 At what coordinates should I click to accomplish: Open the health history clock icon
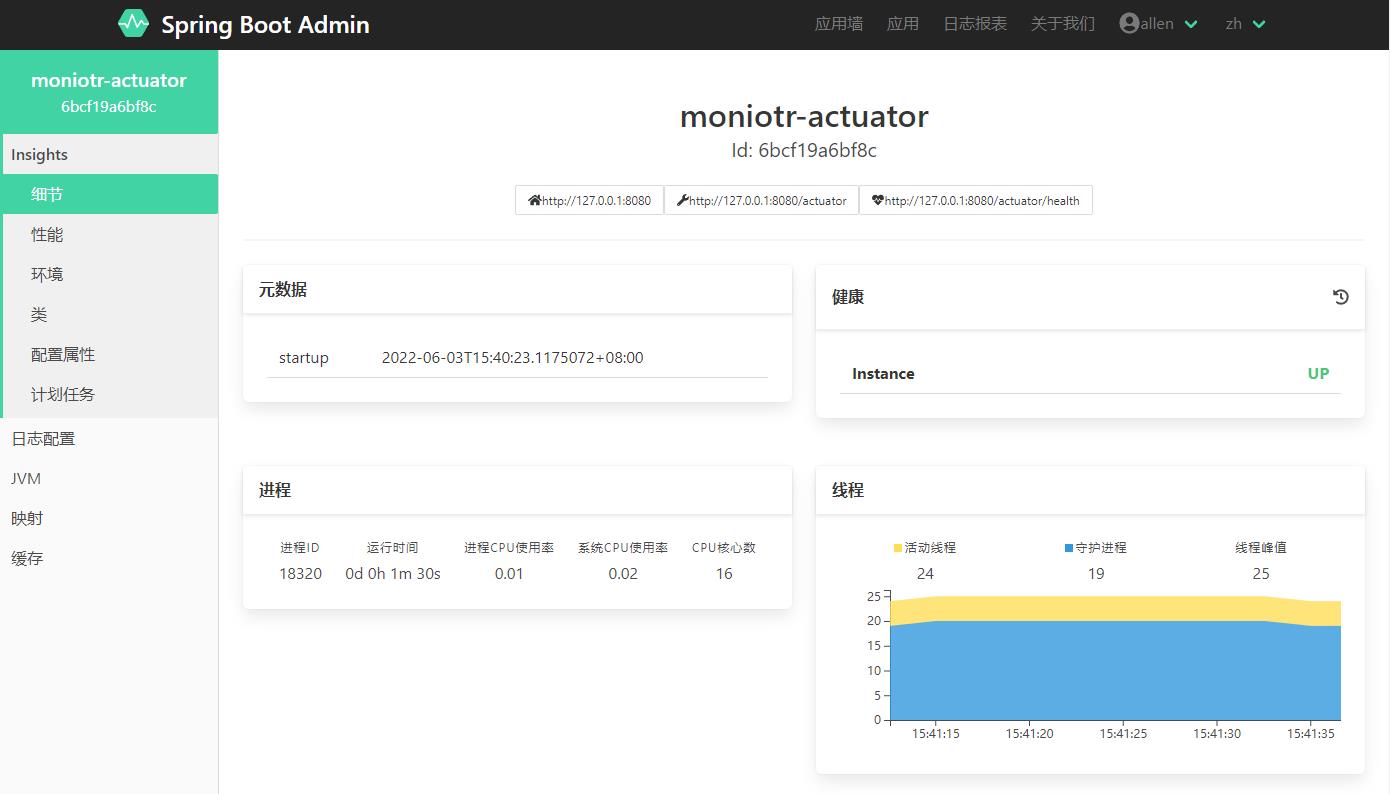tap(1341, 297)
